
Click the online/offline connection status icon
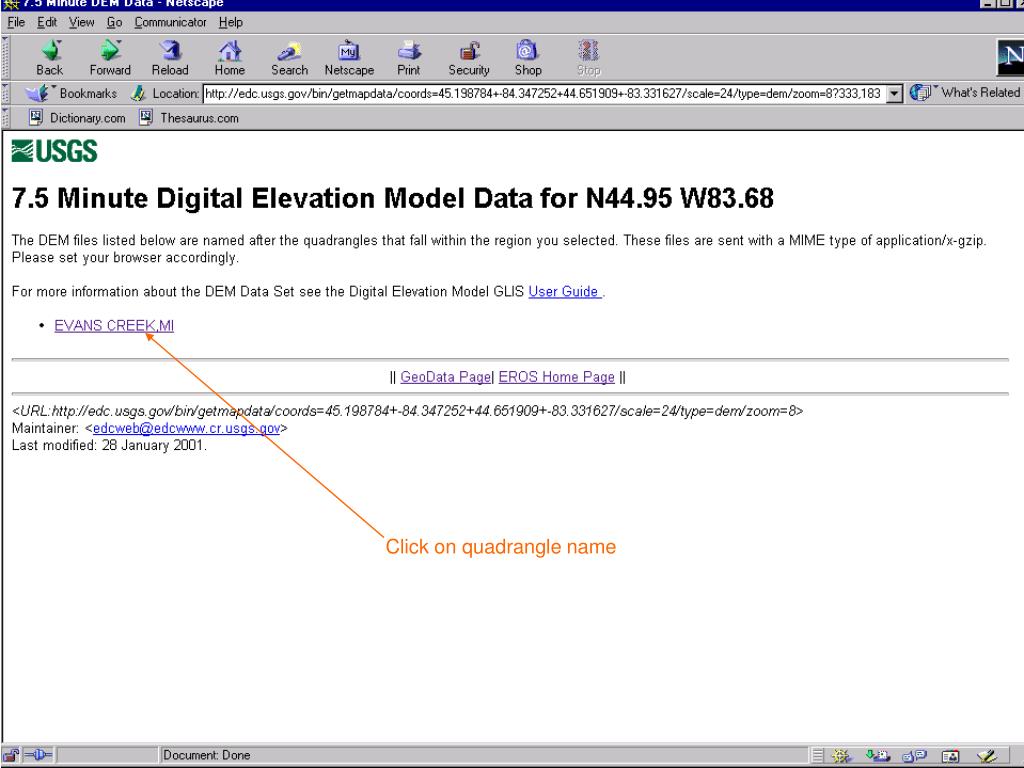pyautogui.click(x=39, y=756)
